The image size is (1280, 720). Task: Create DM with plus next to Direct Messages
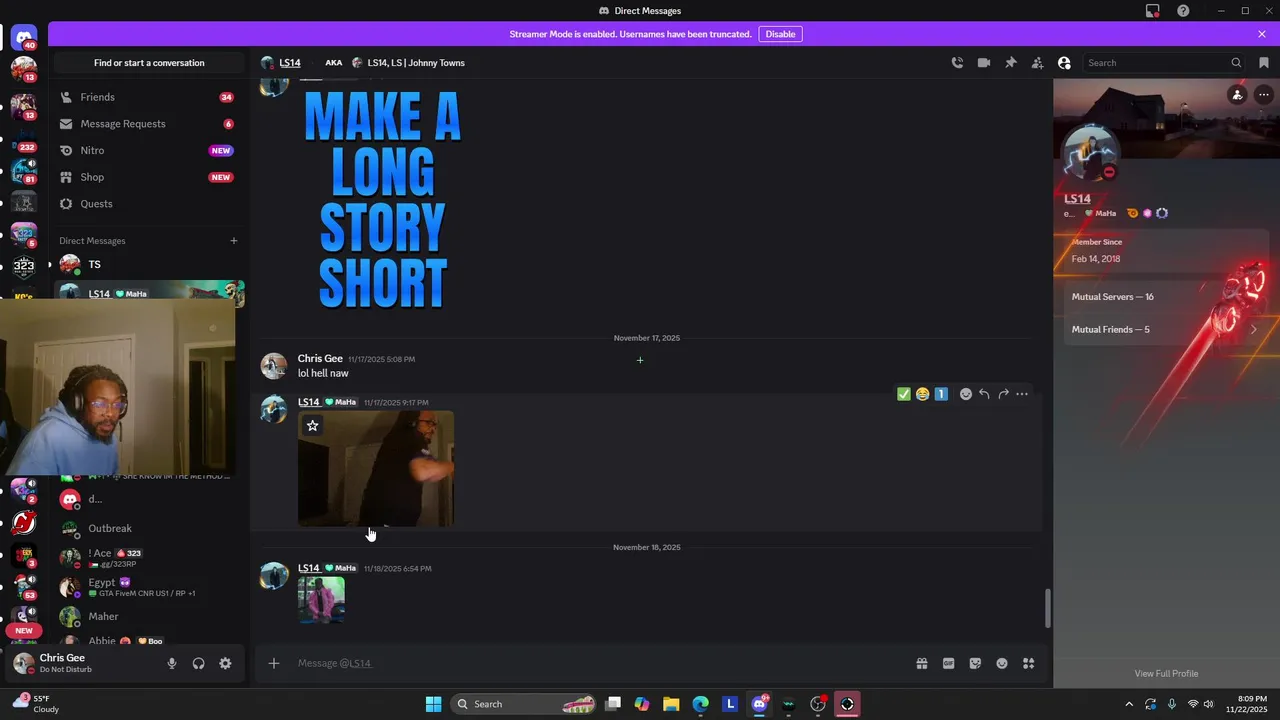click(234, 240)
